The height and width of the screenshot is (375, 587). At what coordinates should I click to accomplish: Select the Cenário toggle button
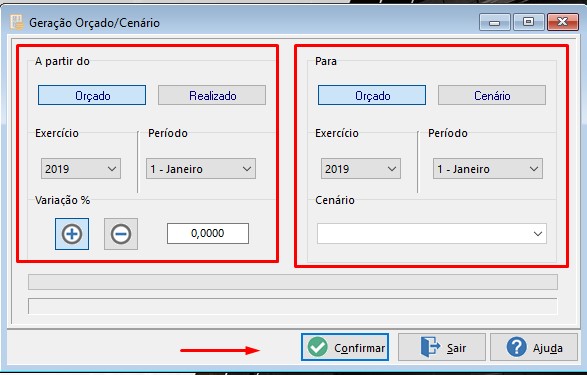492,95
